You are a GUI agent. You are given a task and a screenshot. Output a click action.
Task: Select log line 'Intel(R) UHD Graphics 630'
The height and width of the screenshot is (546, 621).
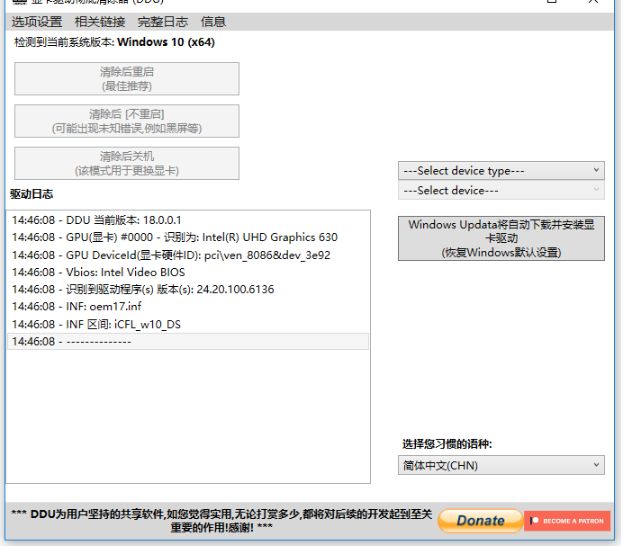(x=188, y=237)
